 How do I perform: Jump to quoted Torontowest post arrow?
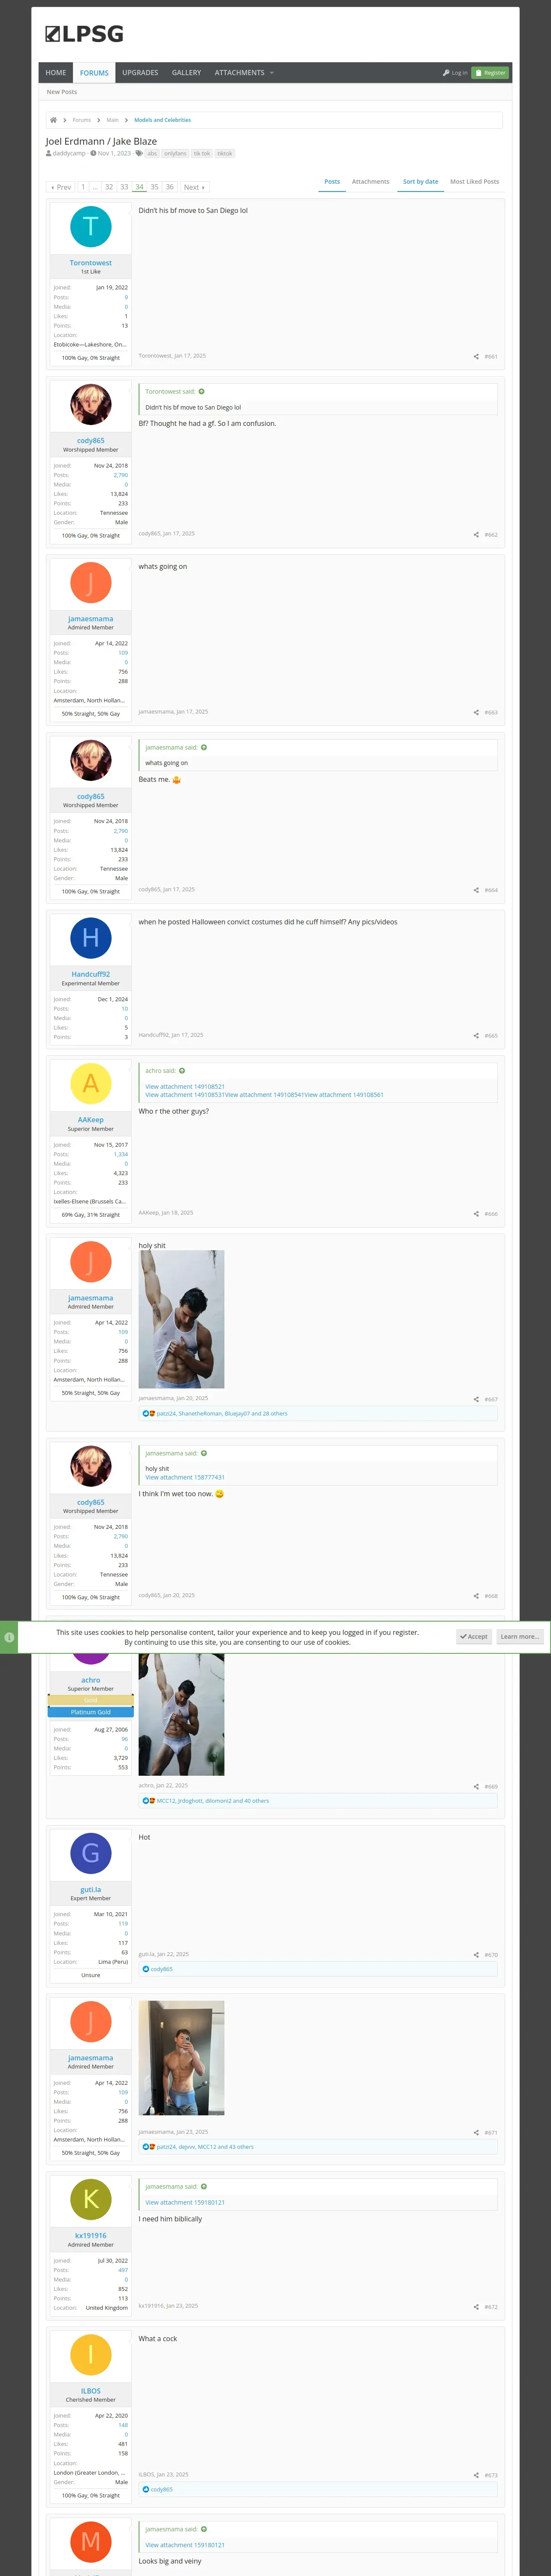click(201, 391)
